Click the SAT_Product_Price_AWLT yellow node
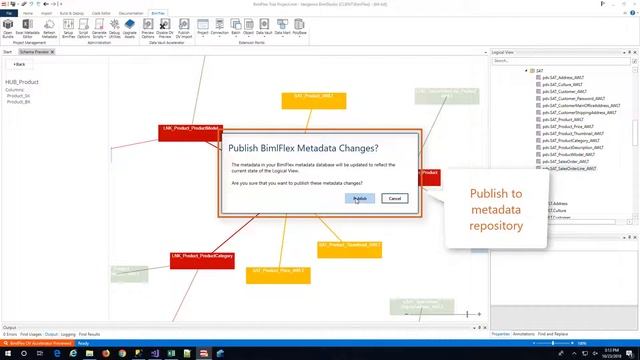 coord(278,276)
